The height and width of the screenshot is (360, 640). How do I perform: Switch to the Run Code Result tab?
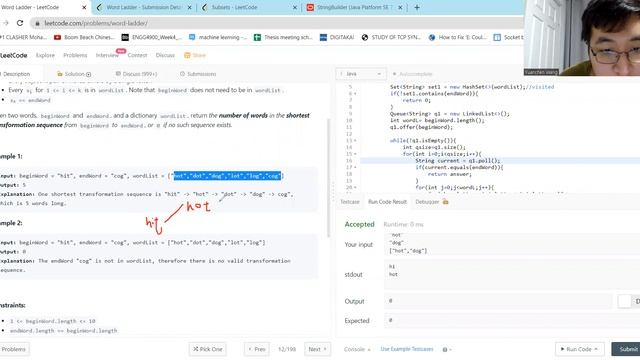[387, 202]
